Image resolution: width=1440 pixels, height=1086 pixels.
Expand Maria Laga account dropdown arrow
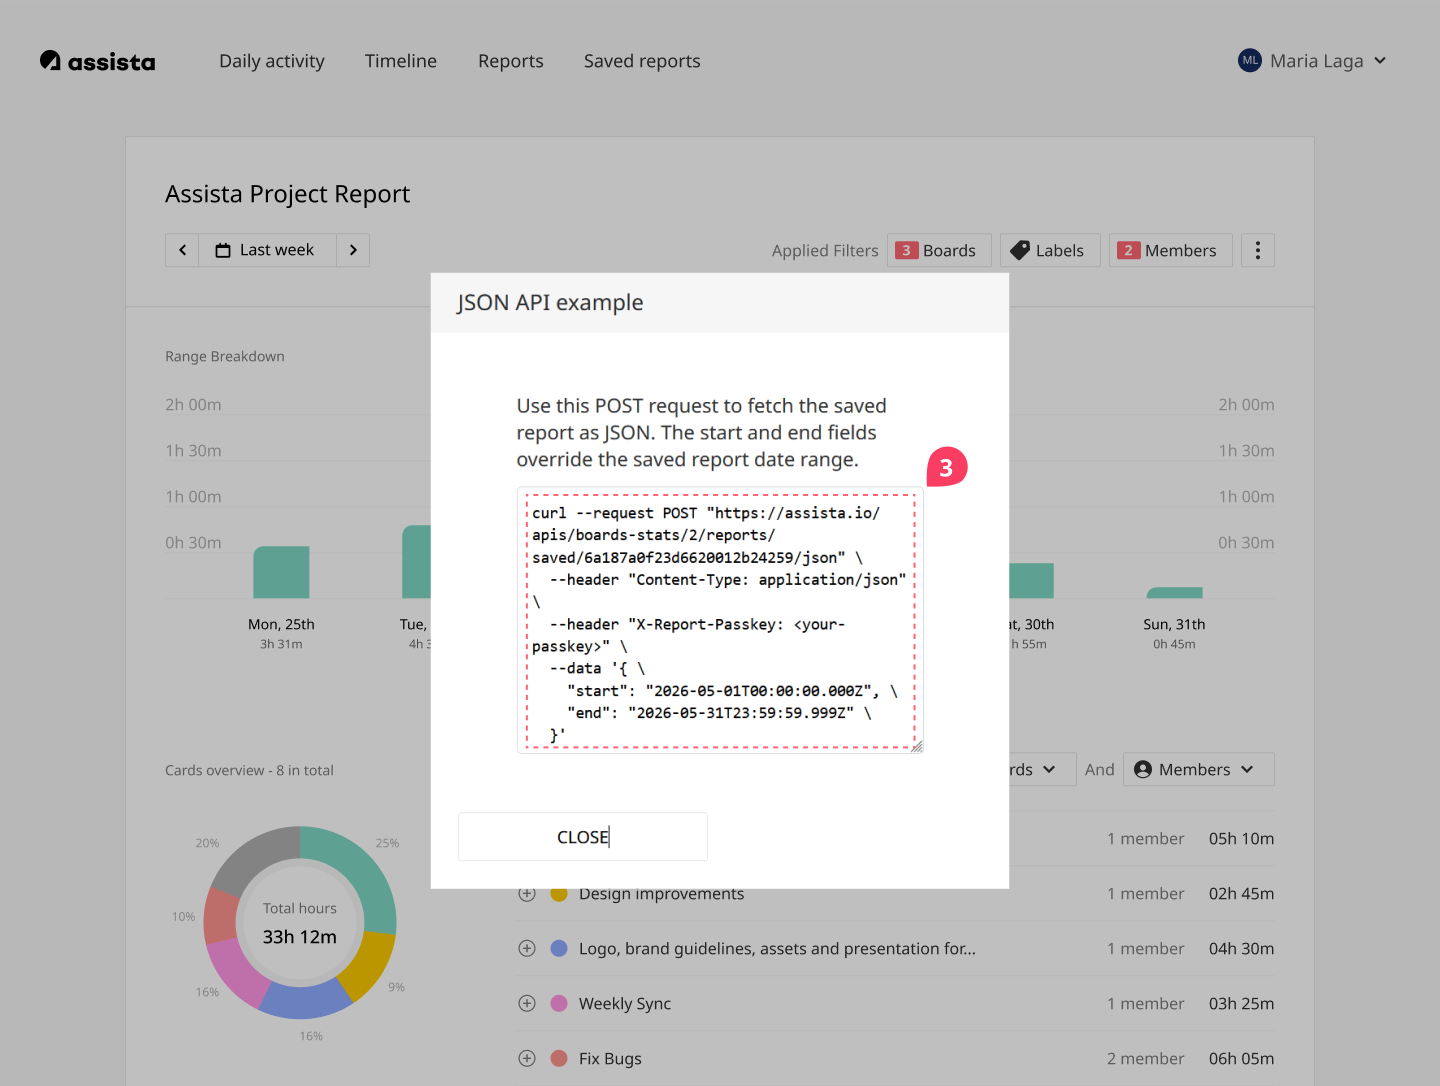click(1380, 60)
